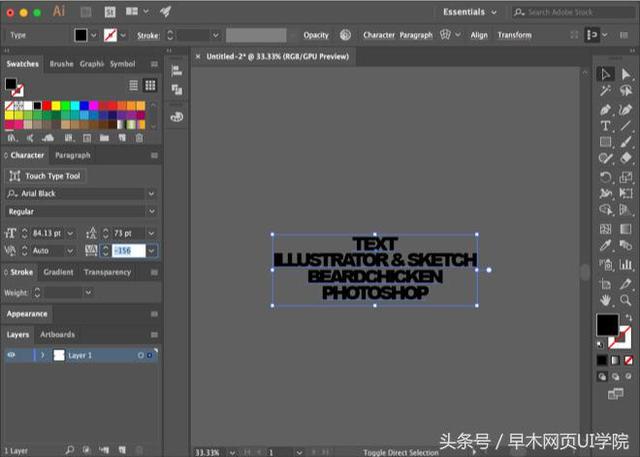Select the Rotate tool
Viewport: 640px width, 457px height.
point(605,177)
